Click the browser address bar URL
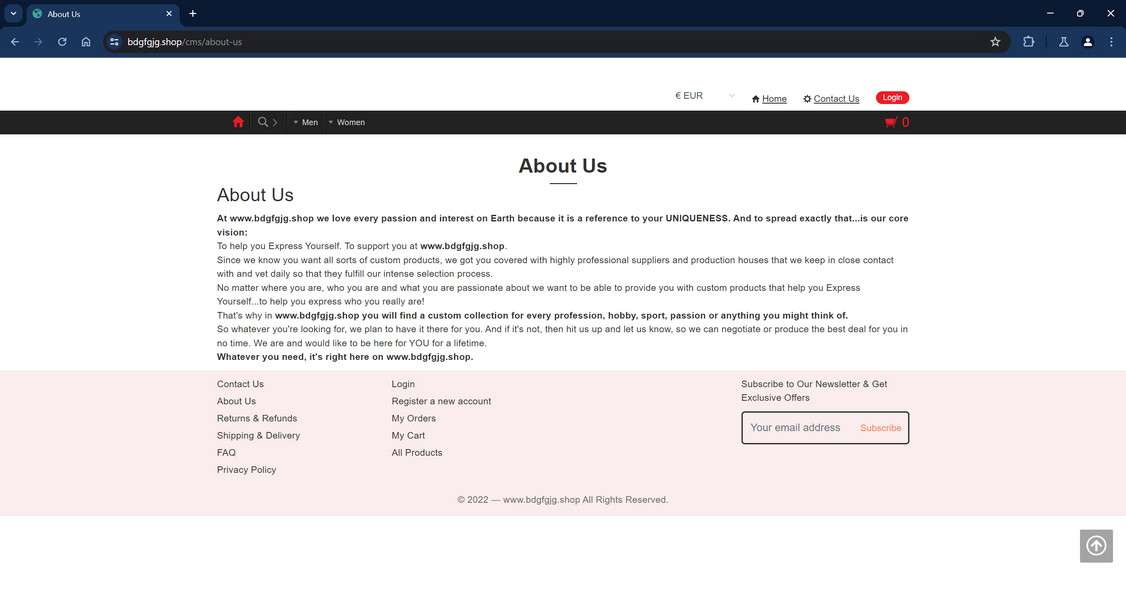The height and width of the screenshot is (602, 1126). (185, 42)
